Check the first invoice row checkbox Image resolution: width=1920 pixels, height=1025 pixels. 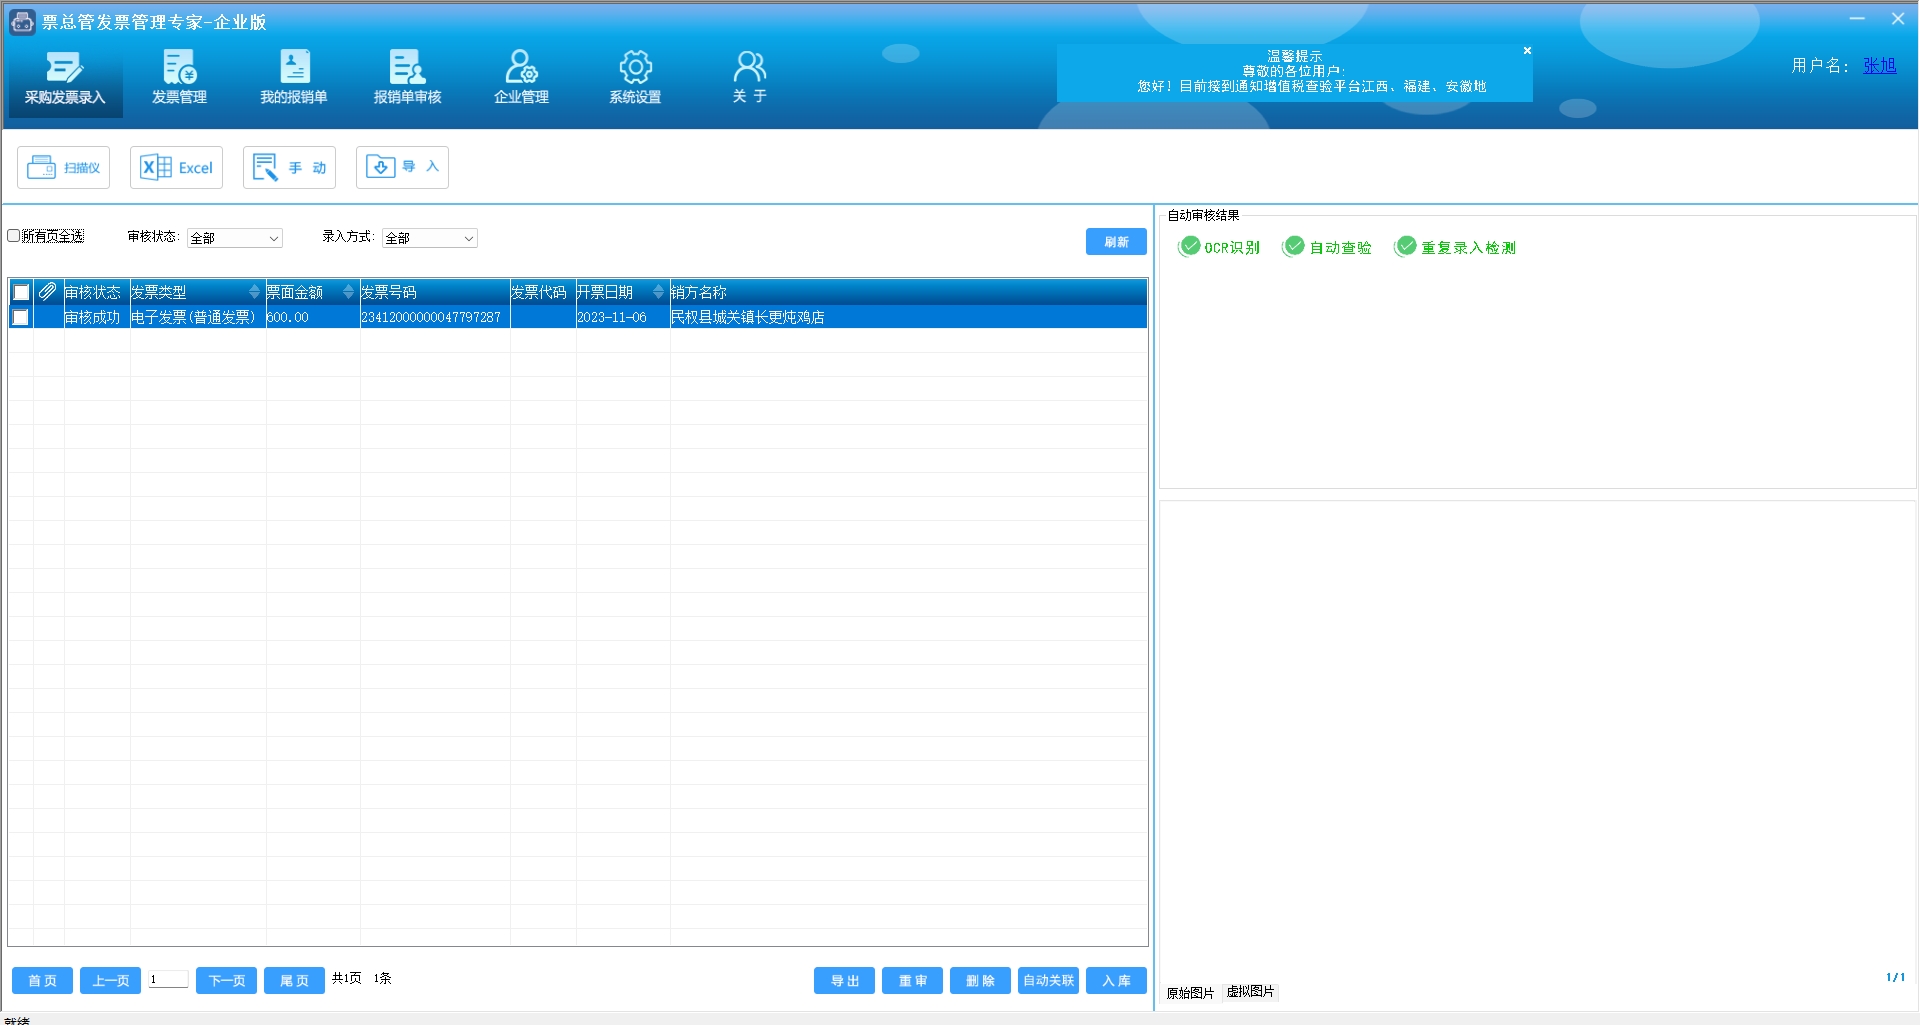tap(21, 317)
